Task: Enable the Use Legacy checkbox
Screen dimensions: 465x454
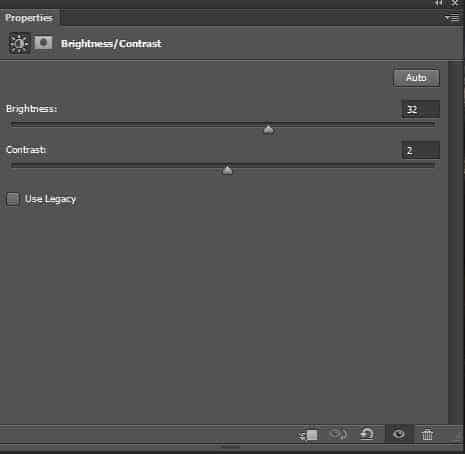Action: pos(13,199)
